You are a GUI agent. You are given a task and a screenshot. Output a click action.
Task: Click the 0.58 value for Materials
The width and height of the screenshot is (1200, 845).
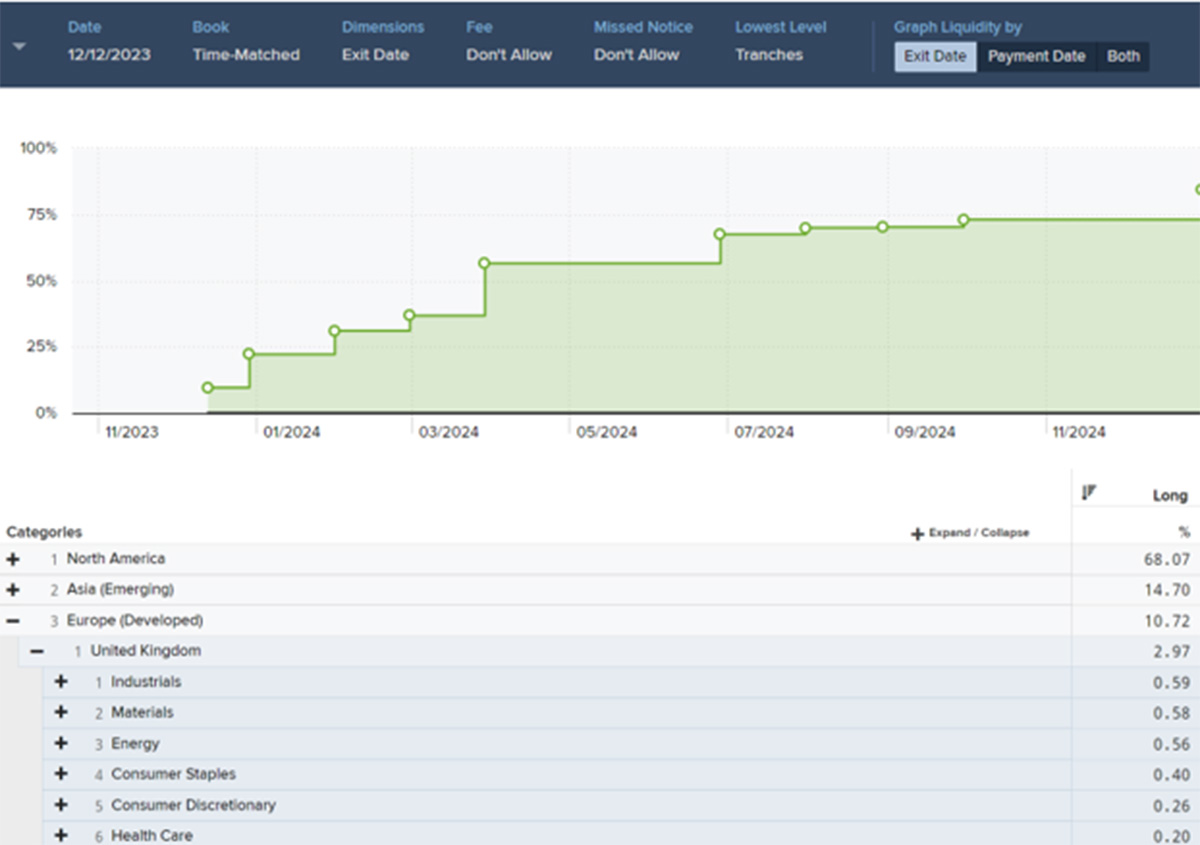(x=1171, y=714)
